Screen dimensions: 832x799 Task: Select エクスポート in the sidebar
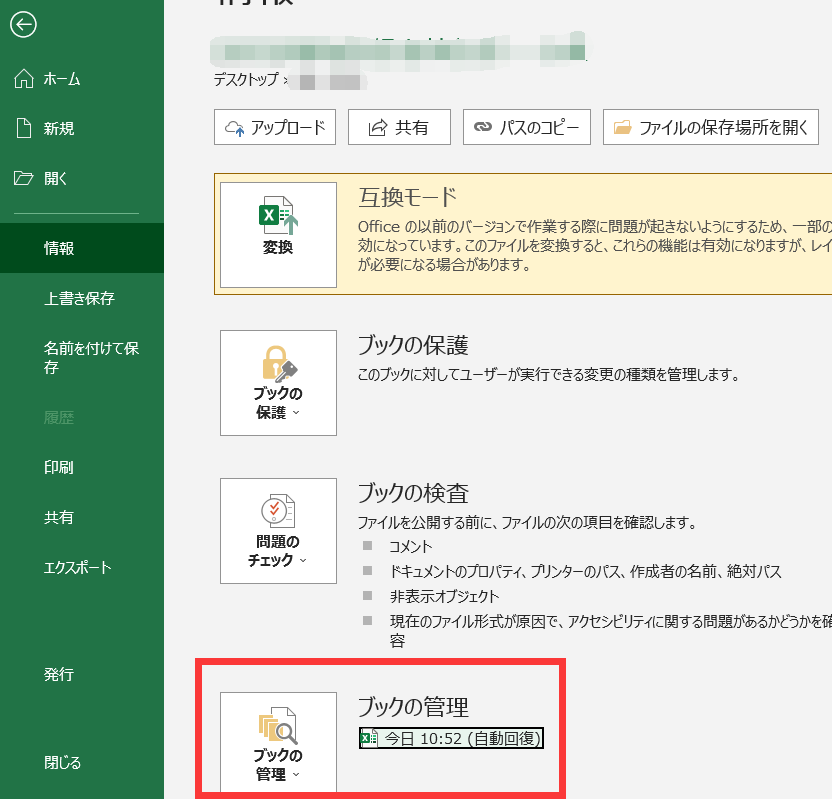[77, 567]
